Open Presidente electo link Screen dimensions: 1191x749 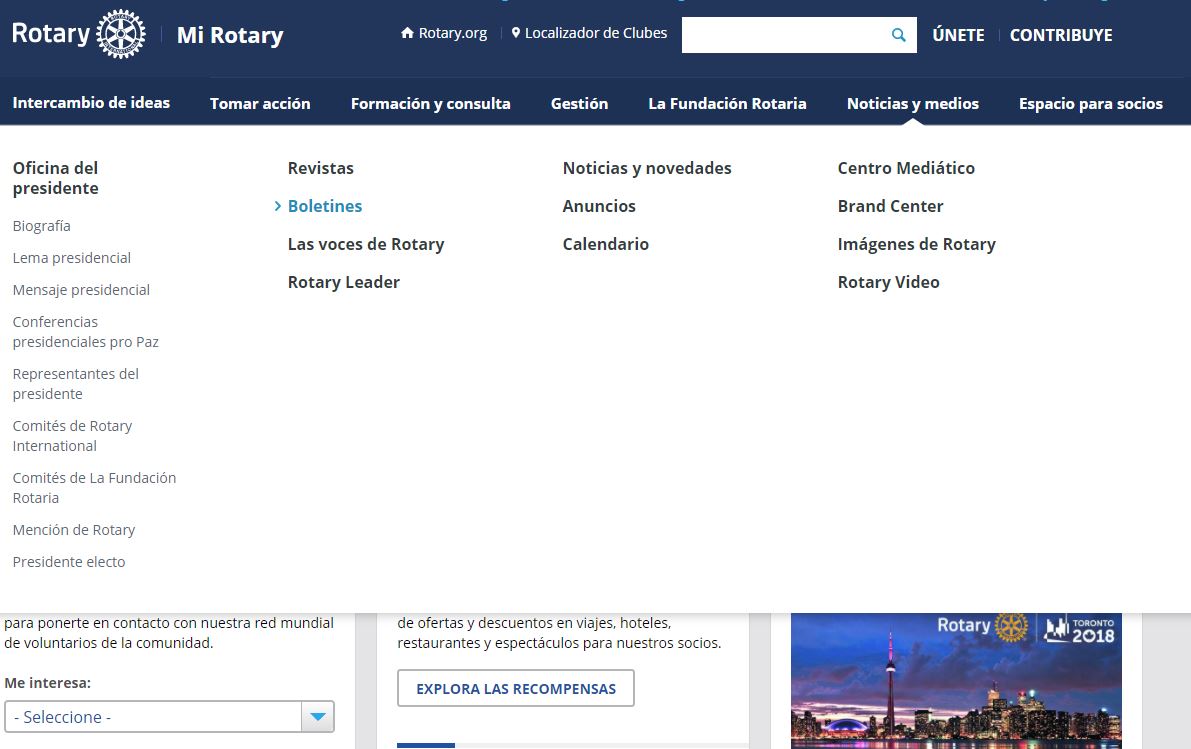[69, 561]
